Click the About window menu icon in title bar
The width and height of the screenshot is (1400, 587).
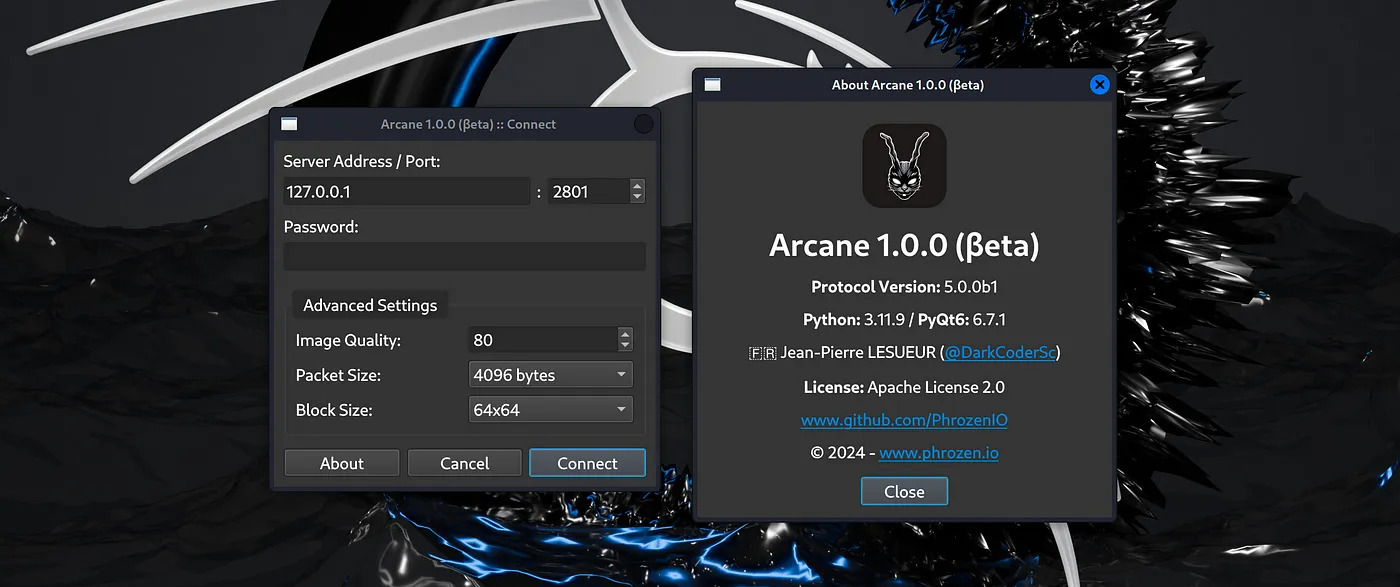point(712,85)
